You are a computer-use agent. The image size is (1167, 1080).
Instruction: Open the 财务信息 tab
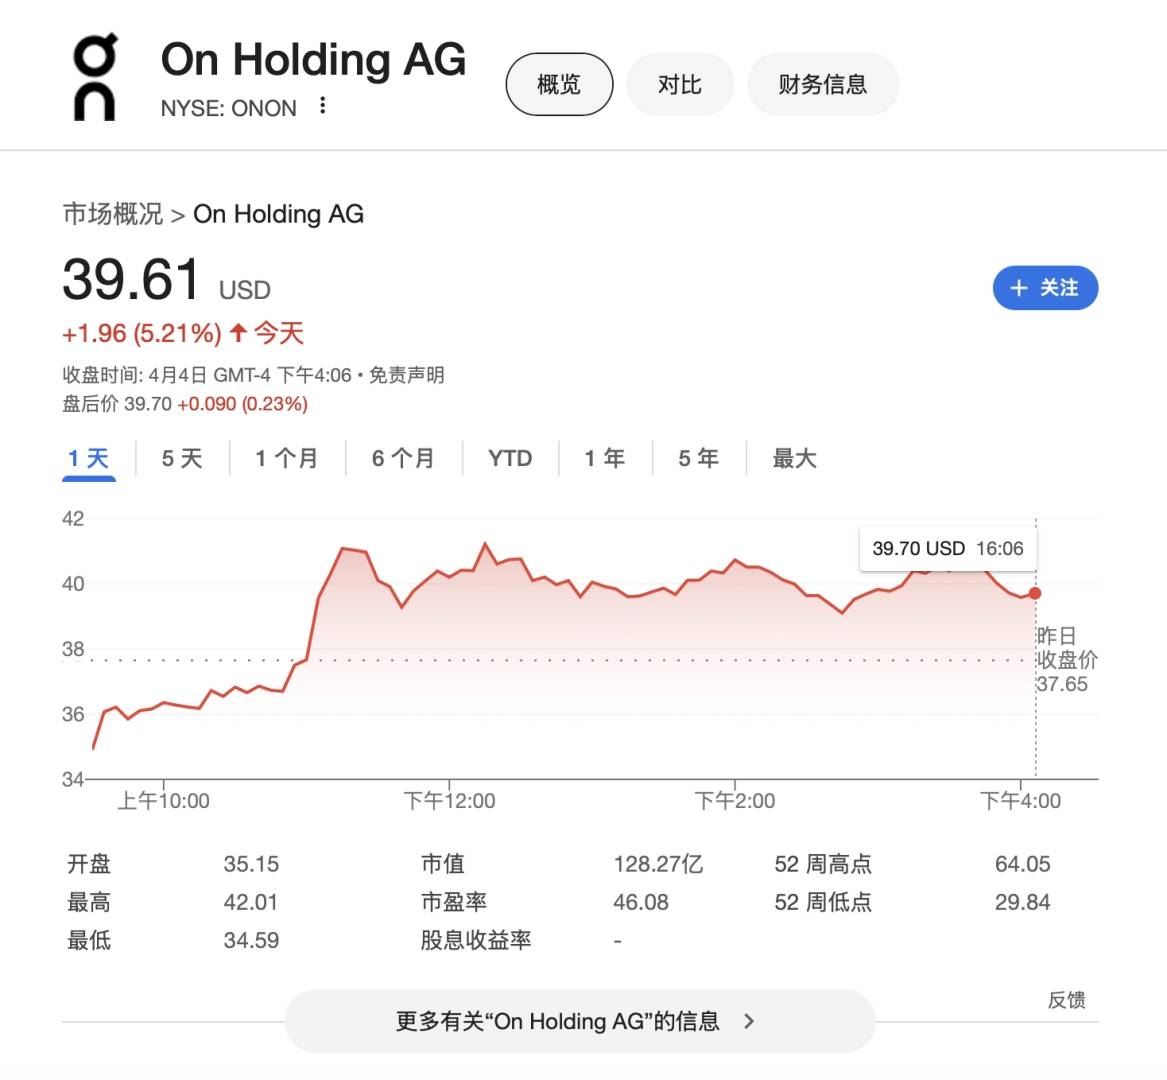tap(822, 84)
